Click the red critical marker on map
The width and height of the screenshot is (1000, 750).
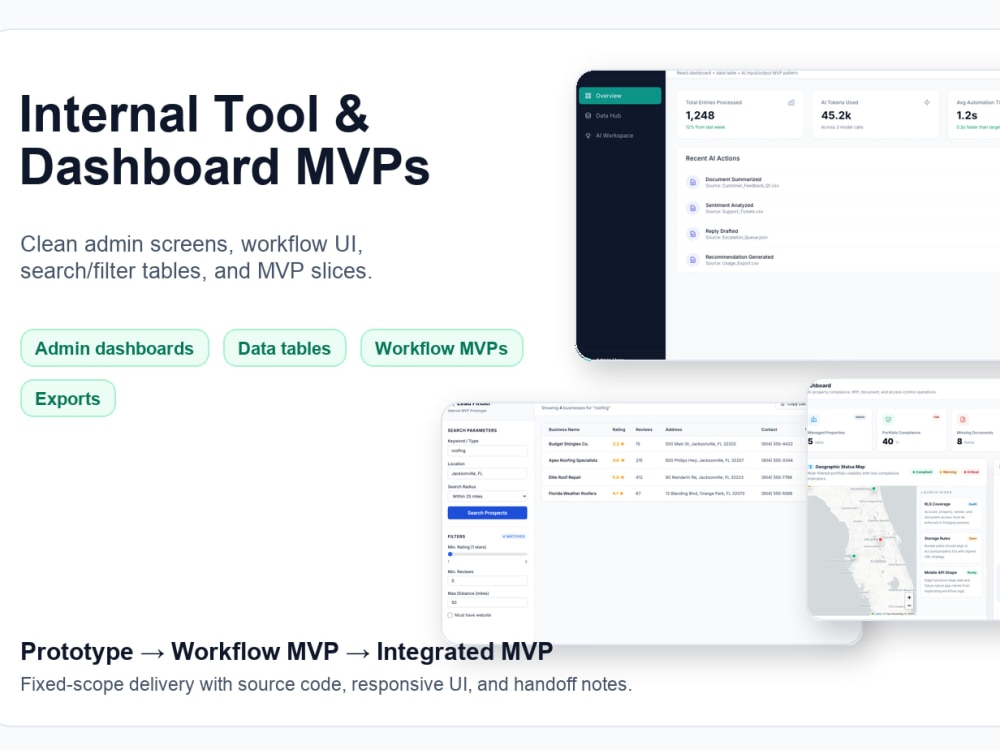[881, 540]
